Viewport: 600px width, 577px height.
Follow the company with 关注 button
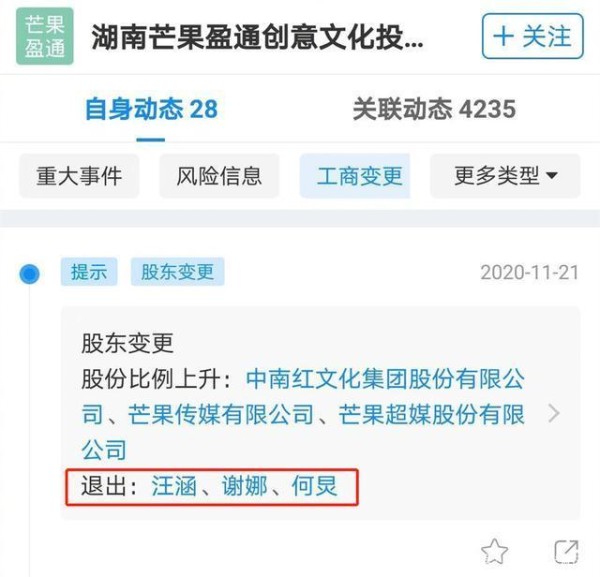click(x=533, y=36)
